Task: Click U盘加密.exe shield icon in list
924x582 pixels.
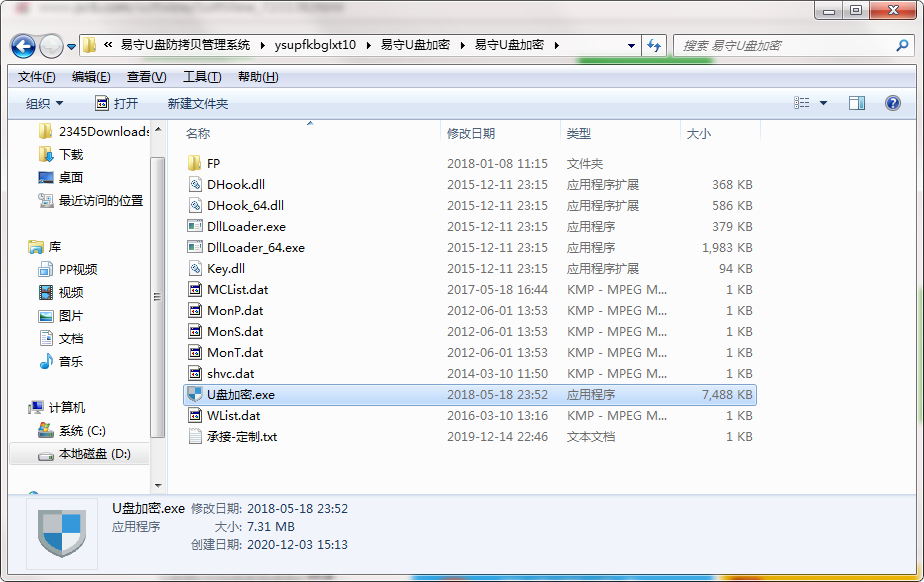Action: pyautogui.click(x=194, y=395)
